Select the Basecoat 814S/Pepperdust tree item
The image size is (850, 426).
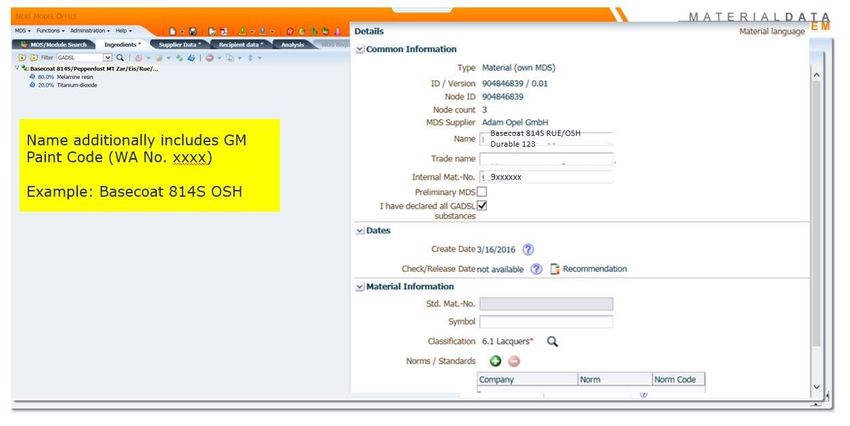tap(94, 69)
